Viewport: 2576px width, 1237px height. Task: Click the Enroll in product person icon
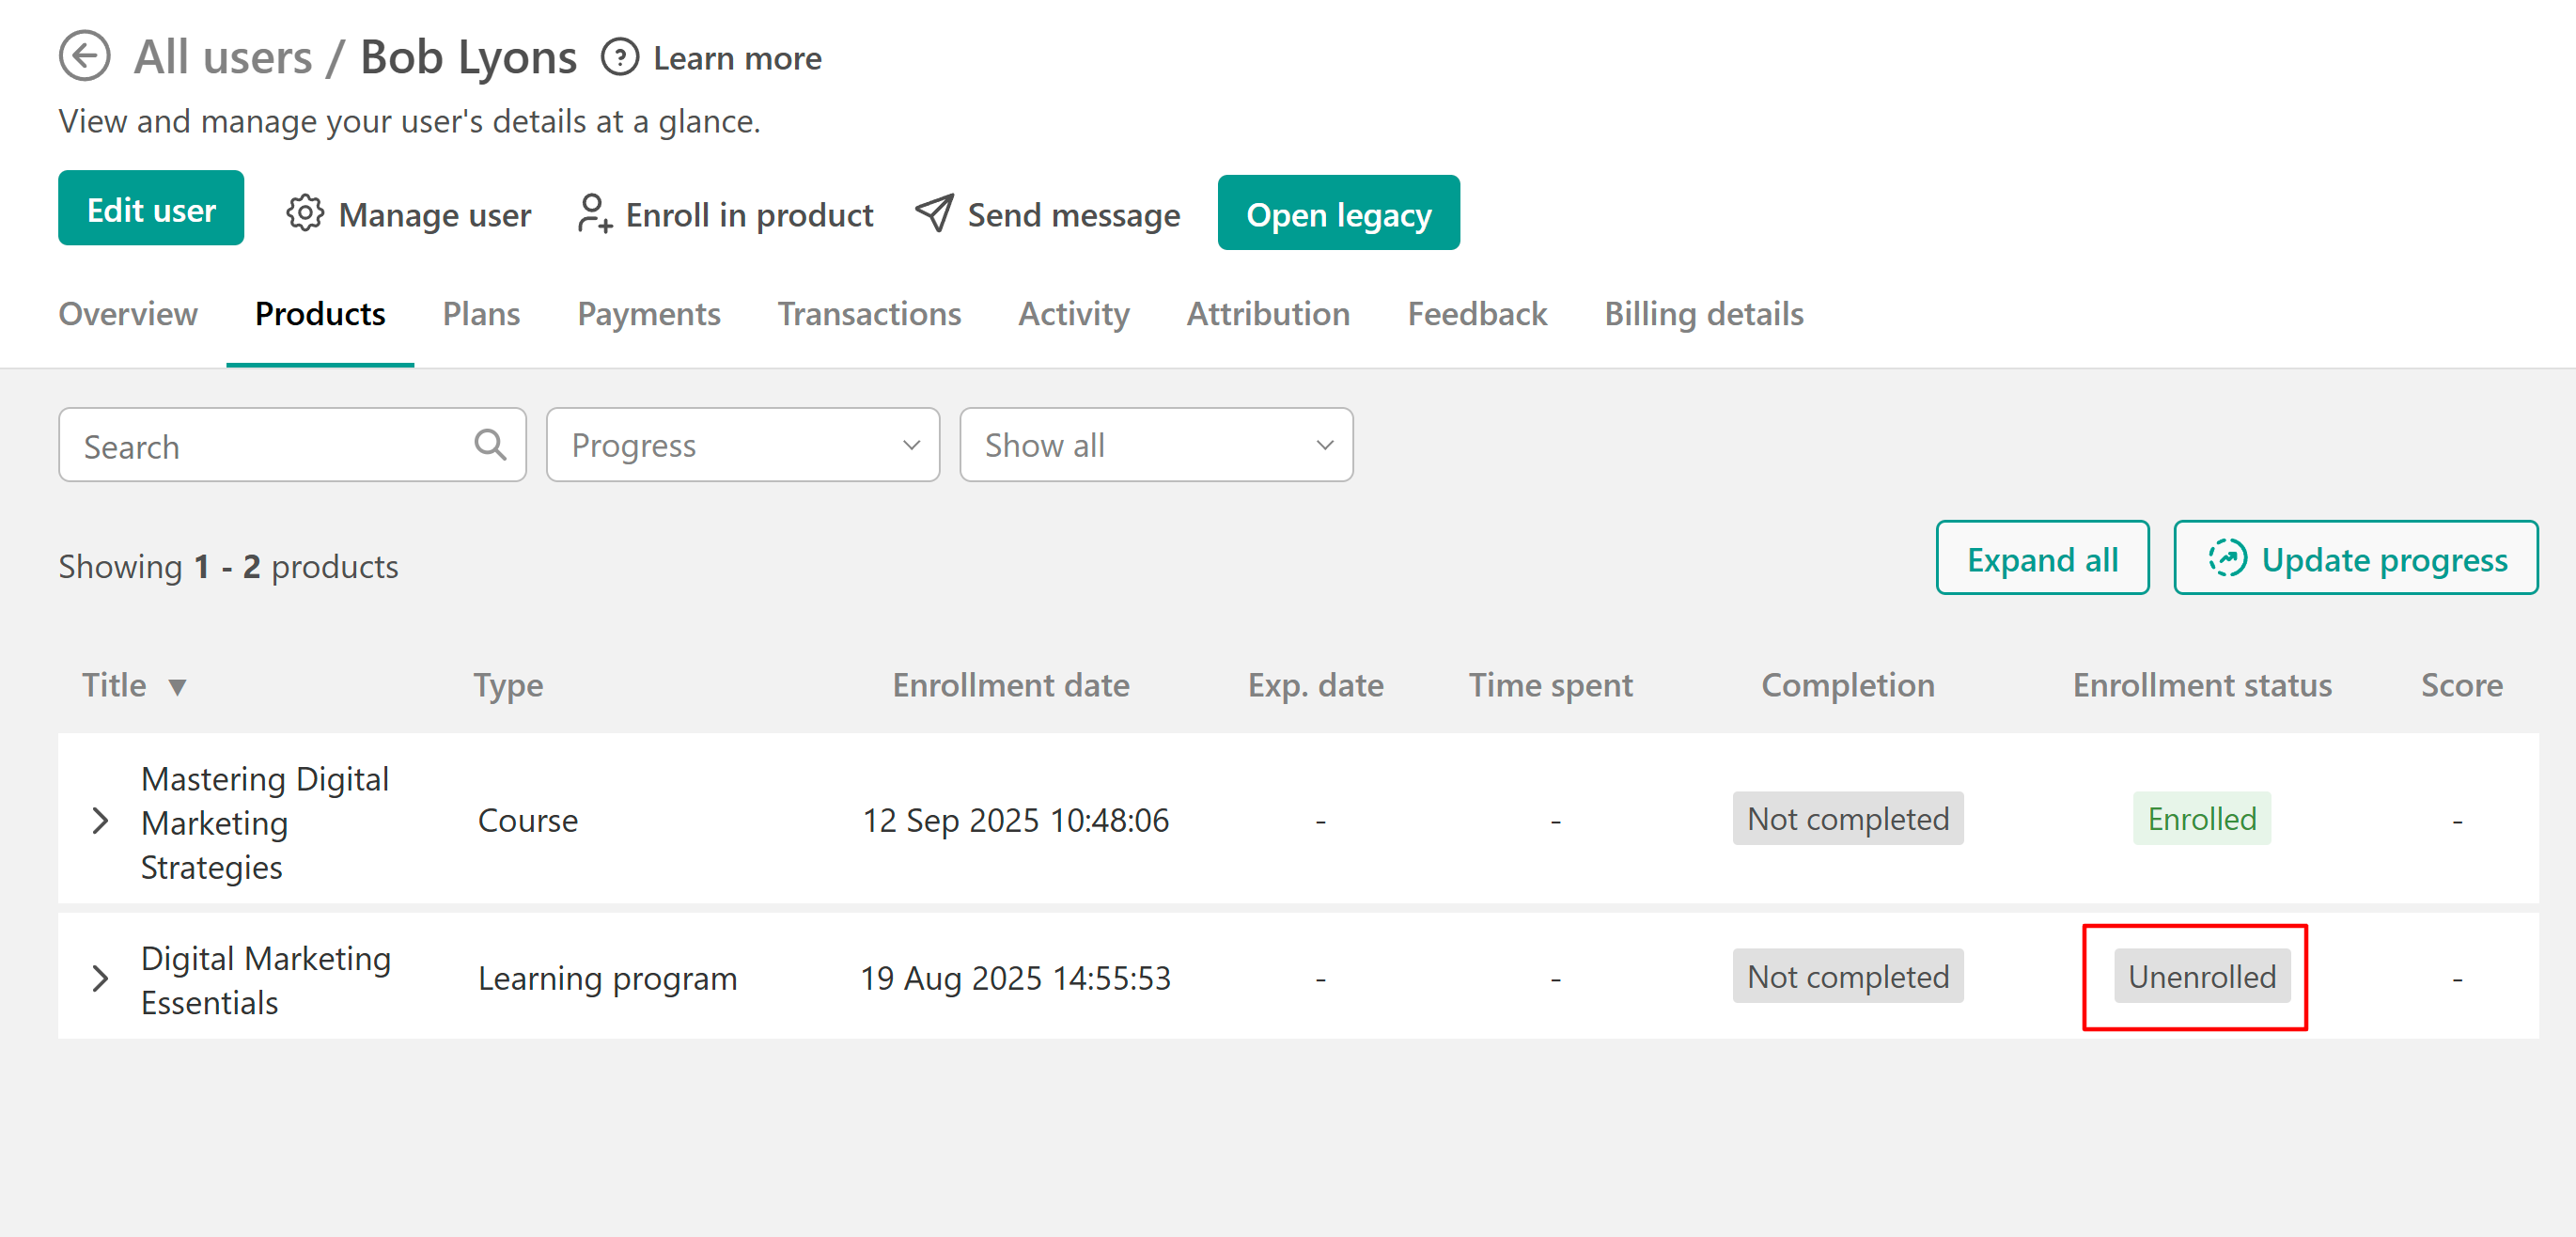pos(593,213)
